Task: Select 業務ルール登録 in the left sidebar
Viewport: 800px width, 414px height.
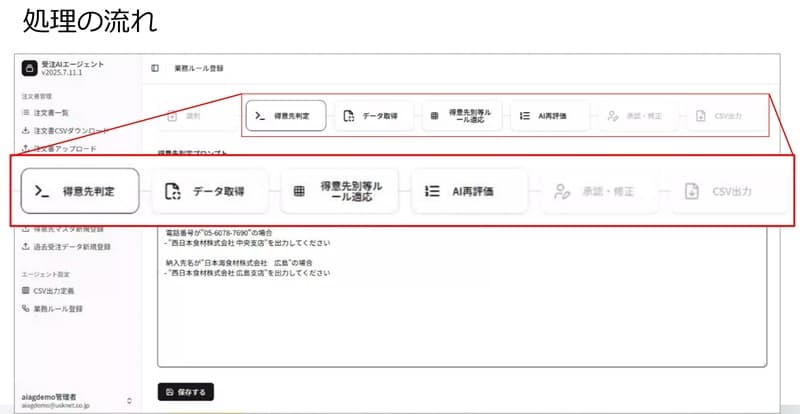Action: tap(57, 308)
